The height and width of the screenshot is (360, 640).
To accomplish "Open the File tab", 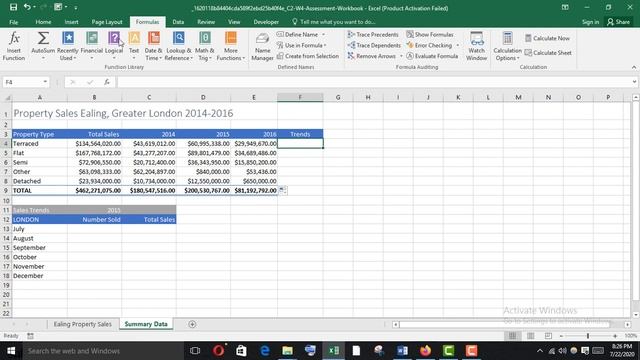I will pyautogui.click(x=13, y=22).
